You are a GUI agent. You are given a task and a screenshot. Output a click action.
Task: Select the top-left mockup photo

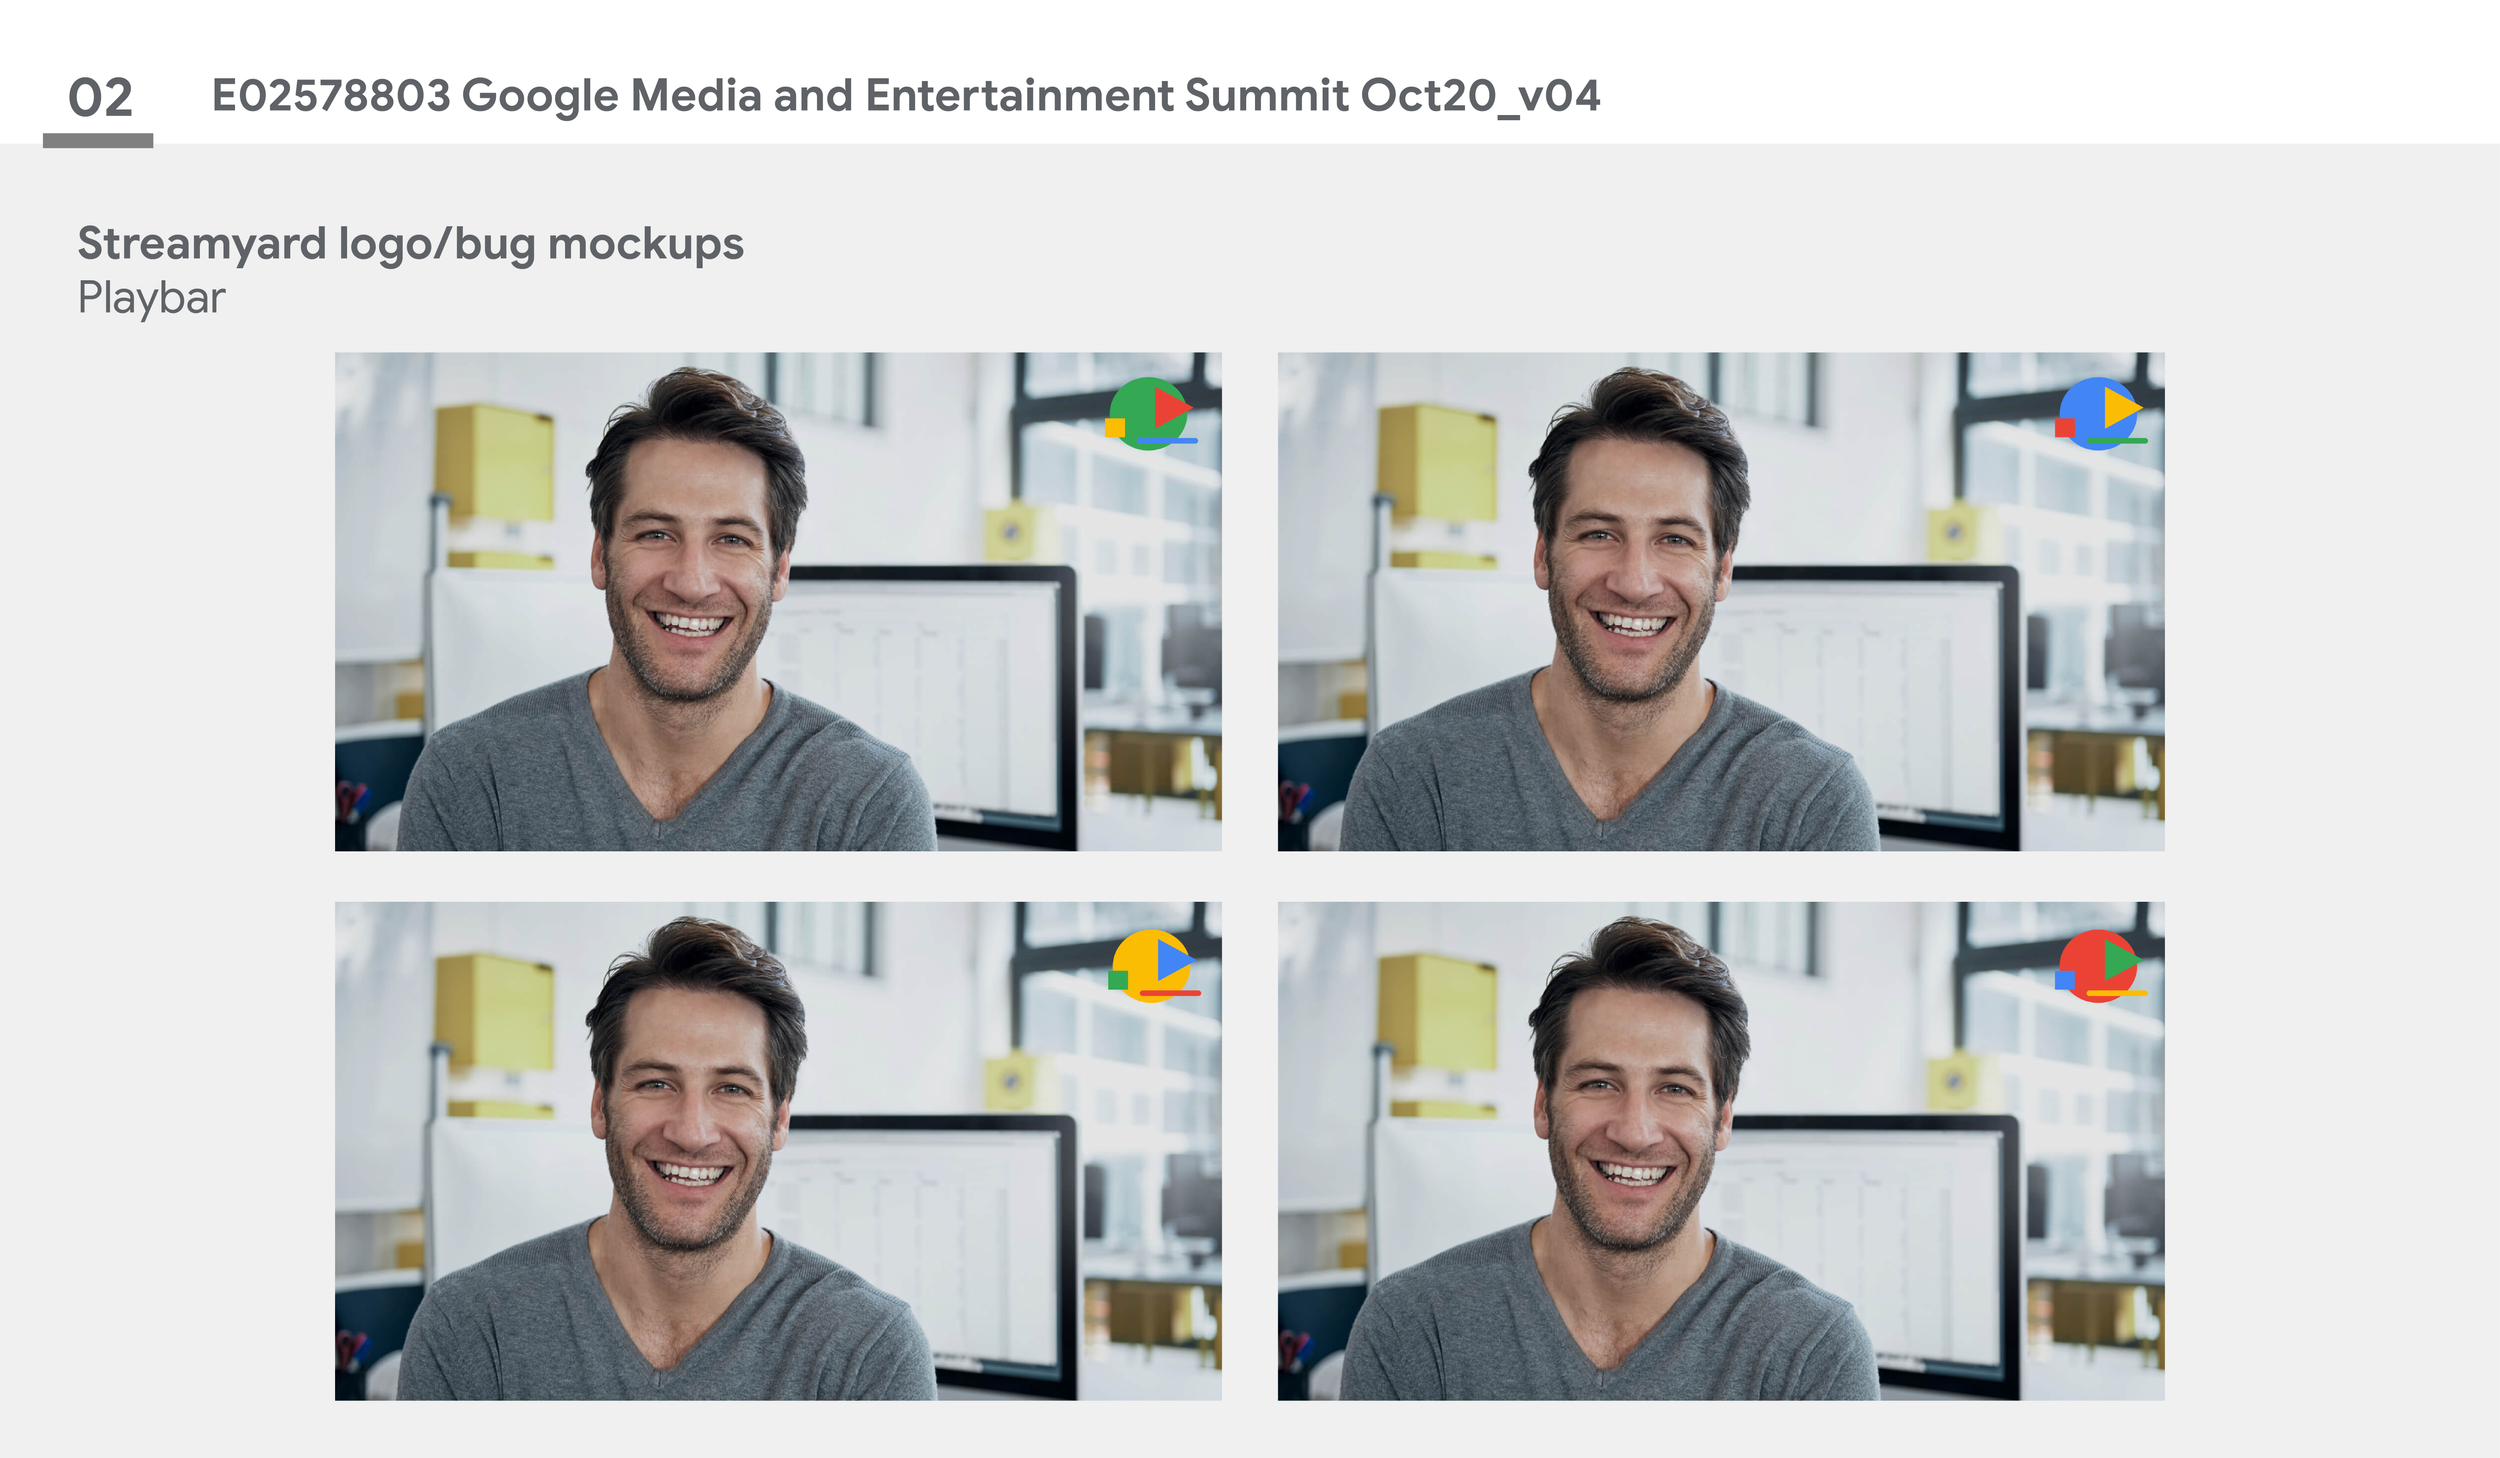tap(777, 601)
